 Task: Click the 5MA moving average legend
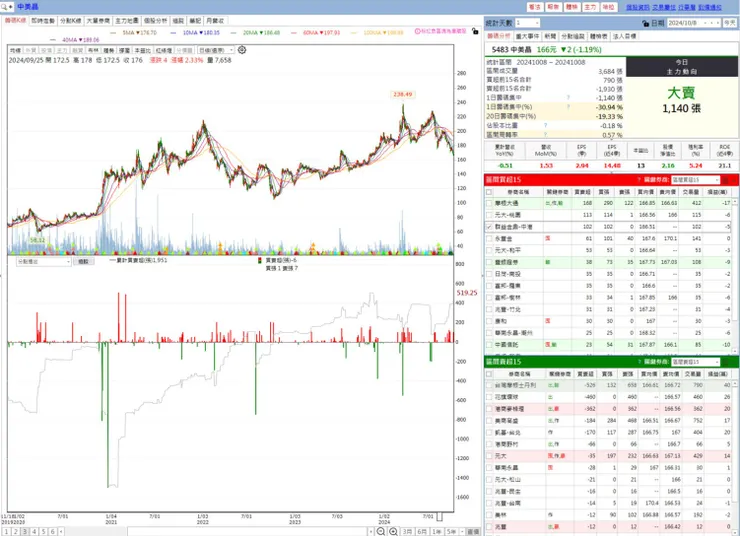click(x=134, y=33)
